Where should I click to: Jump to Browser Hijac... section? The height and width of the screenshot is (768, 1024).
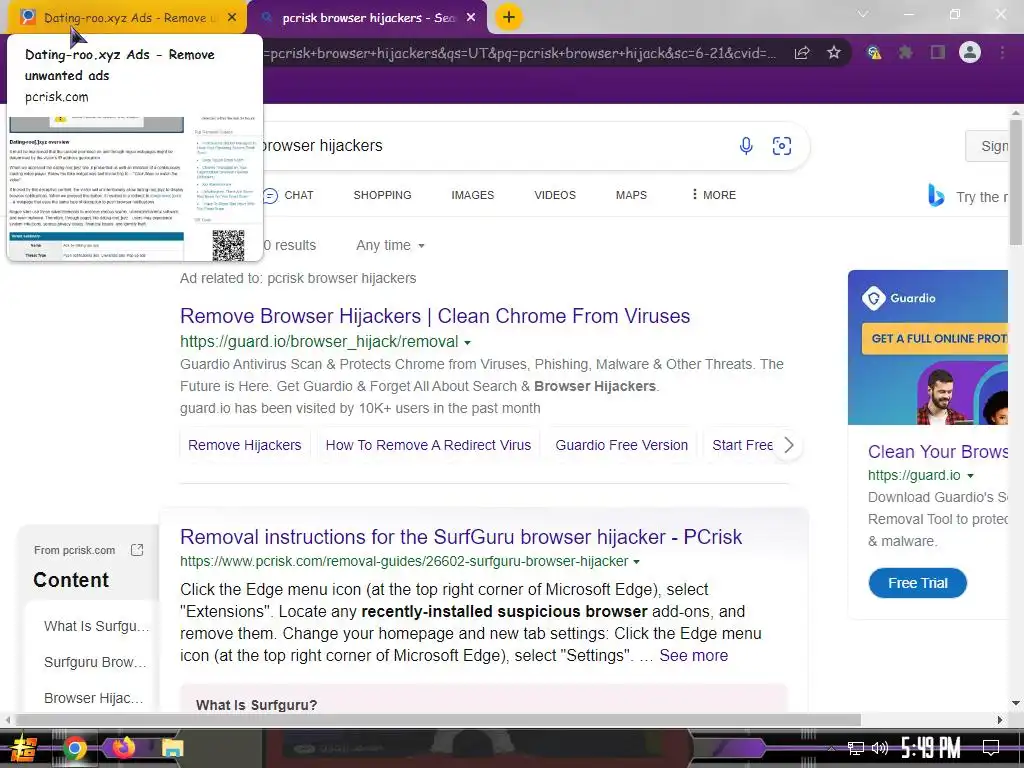pos(93,698)
